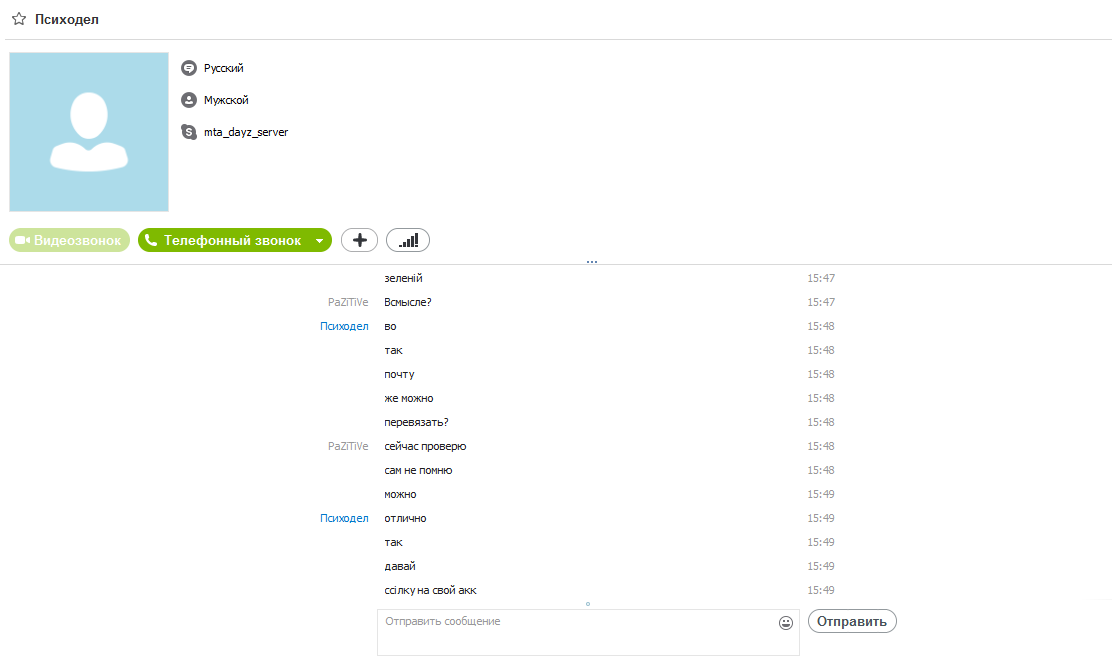Start a video call with Видеозвонок
Screen dimensions: 1112x658
coord(70,240)
